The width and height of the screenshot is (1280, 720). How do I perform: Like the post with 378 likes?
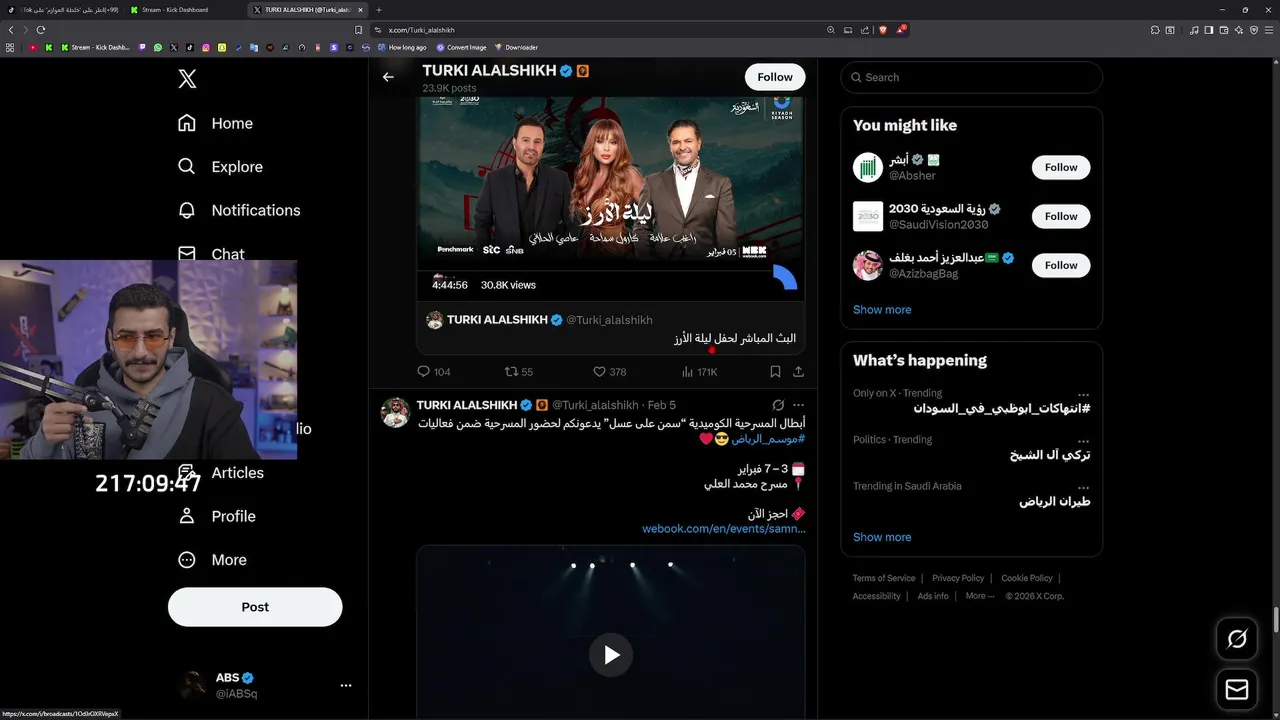click(x=610, y=371)
